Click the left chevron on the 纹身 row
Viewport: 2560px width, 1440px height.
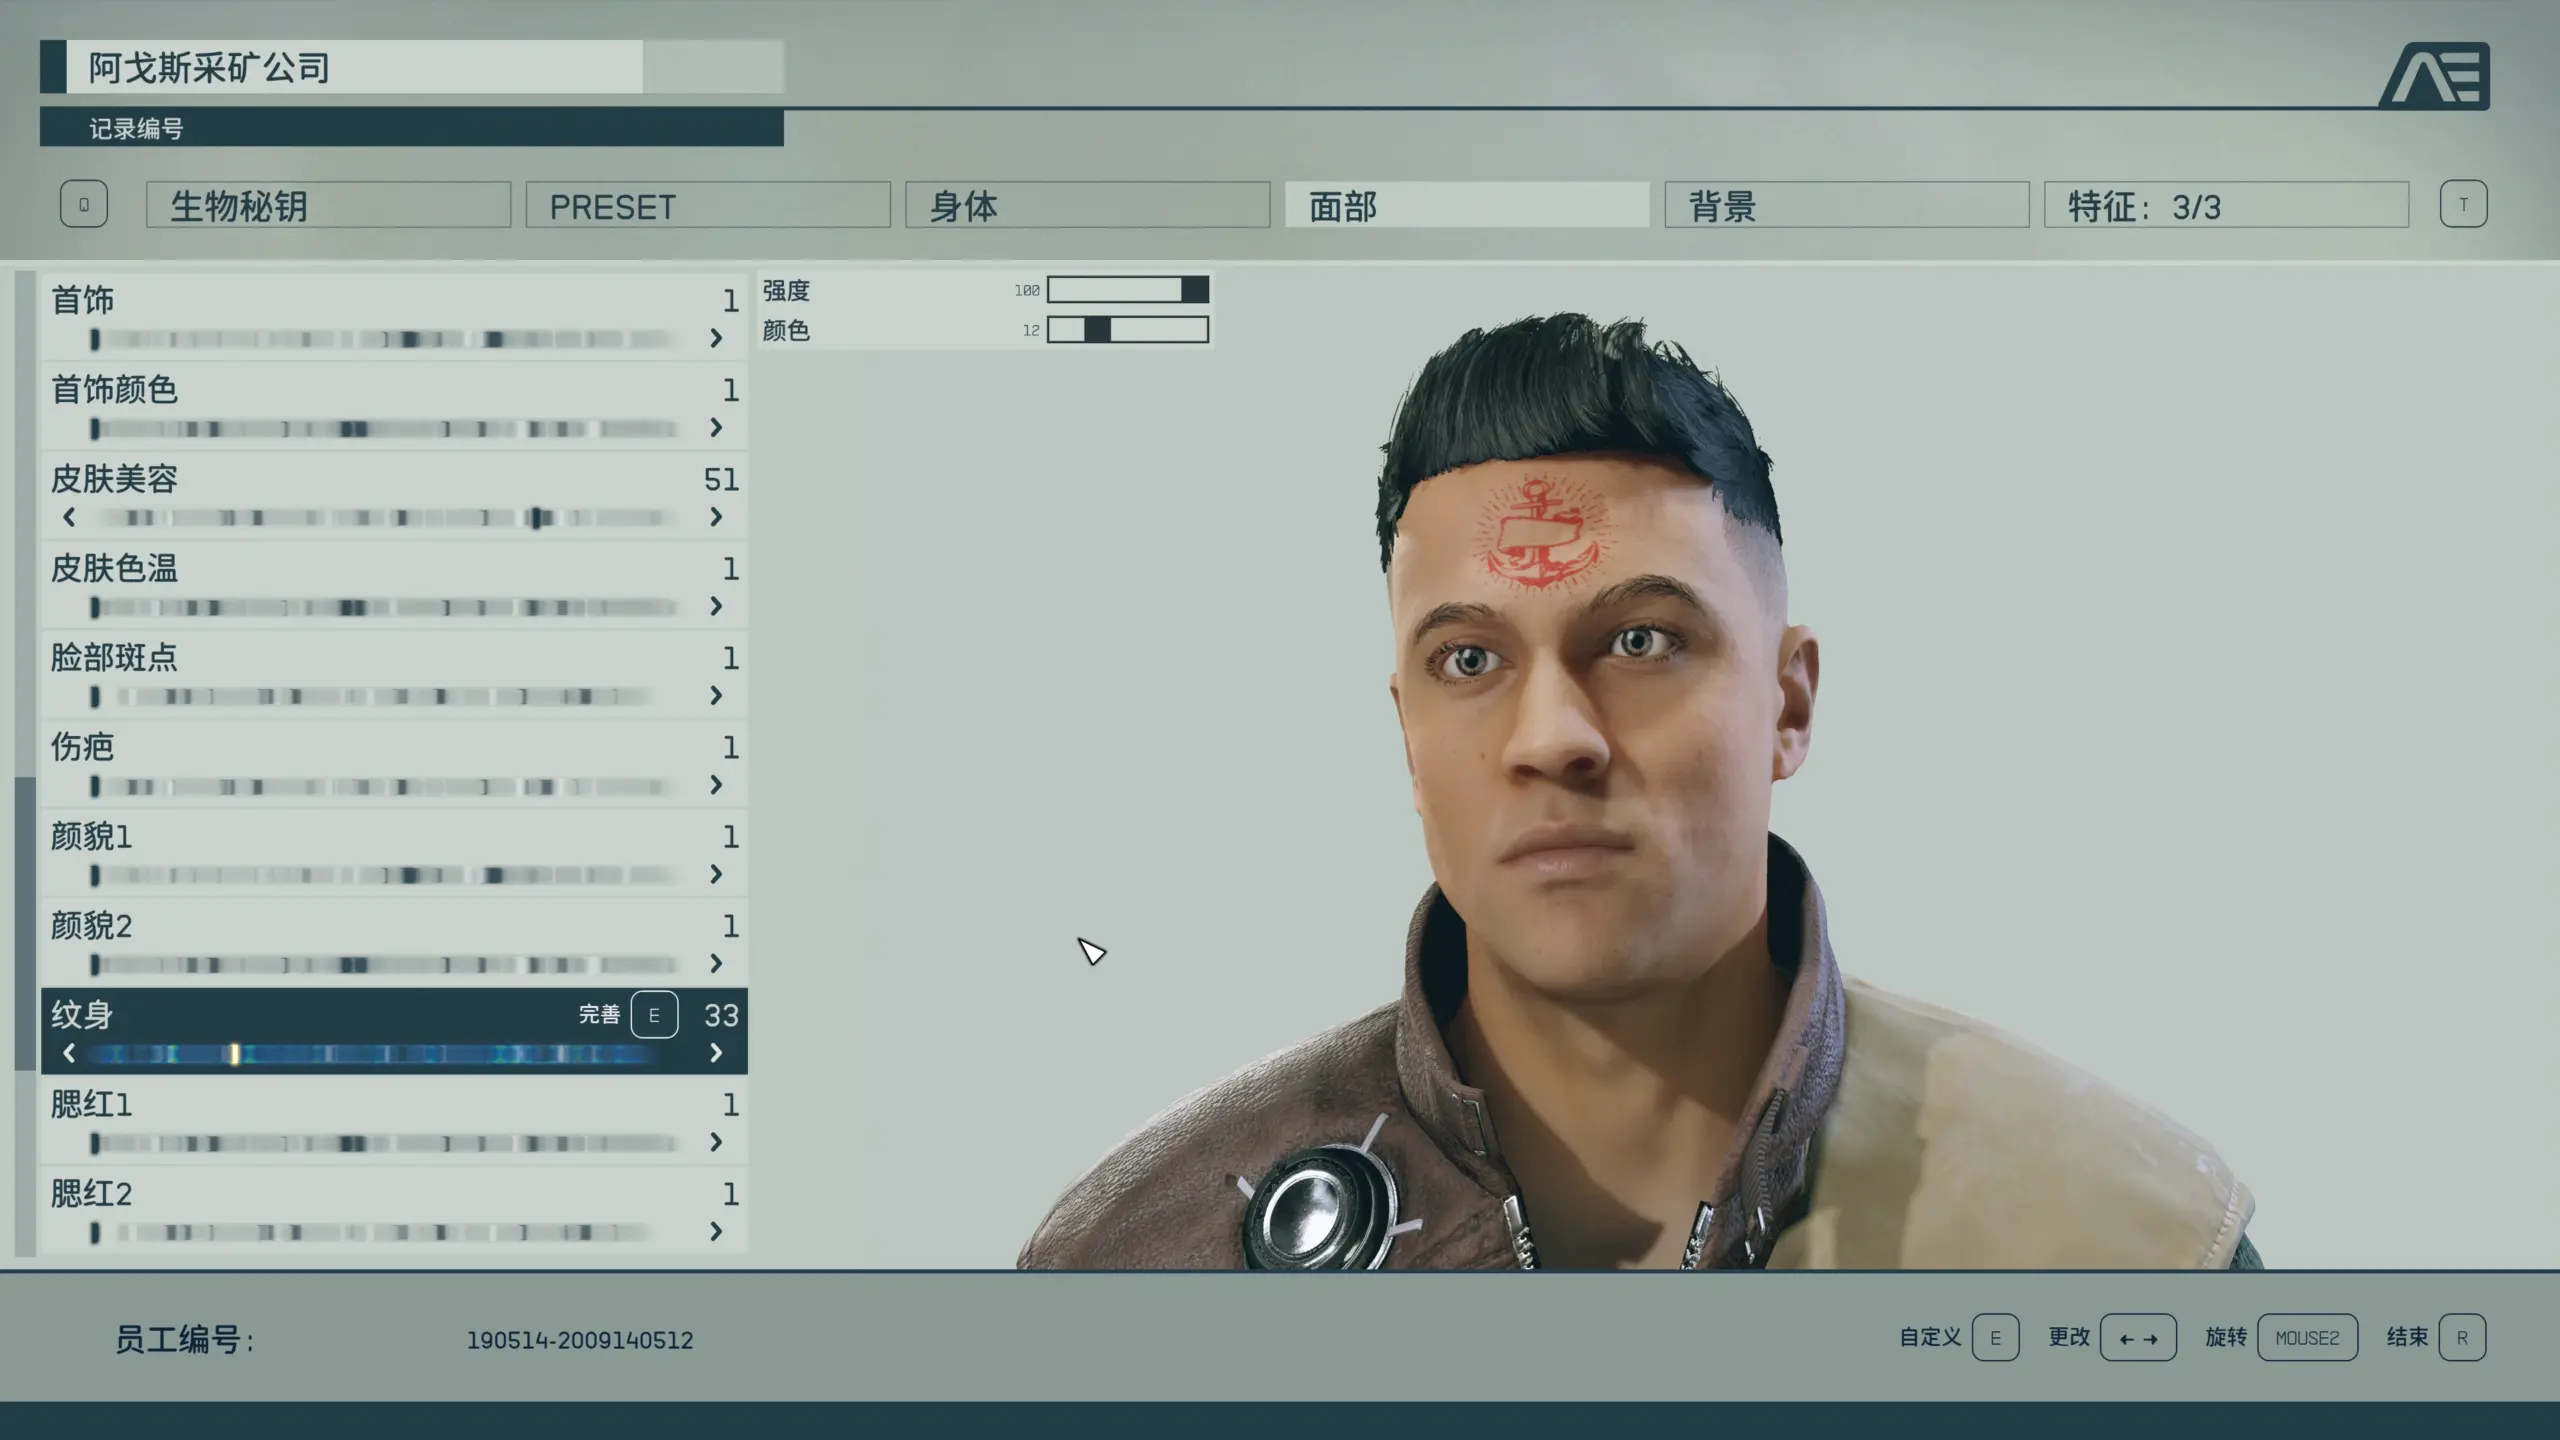click(x=69, y=1053)
